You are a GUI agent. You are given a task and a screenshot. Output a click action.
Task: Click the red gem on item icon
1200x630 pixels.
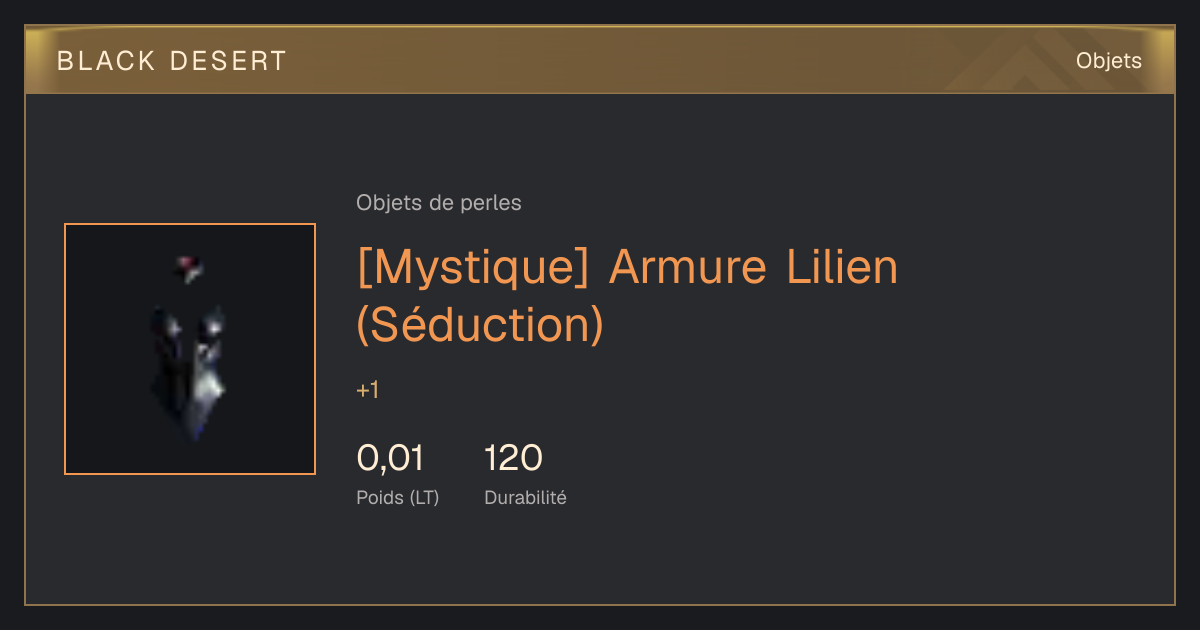(189, 266)
